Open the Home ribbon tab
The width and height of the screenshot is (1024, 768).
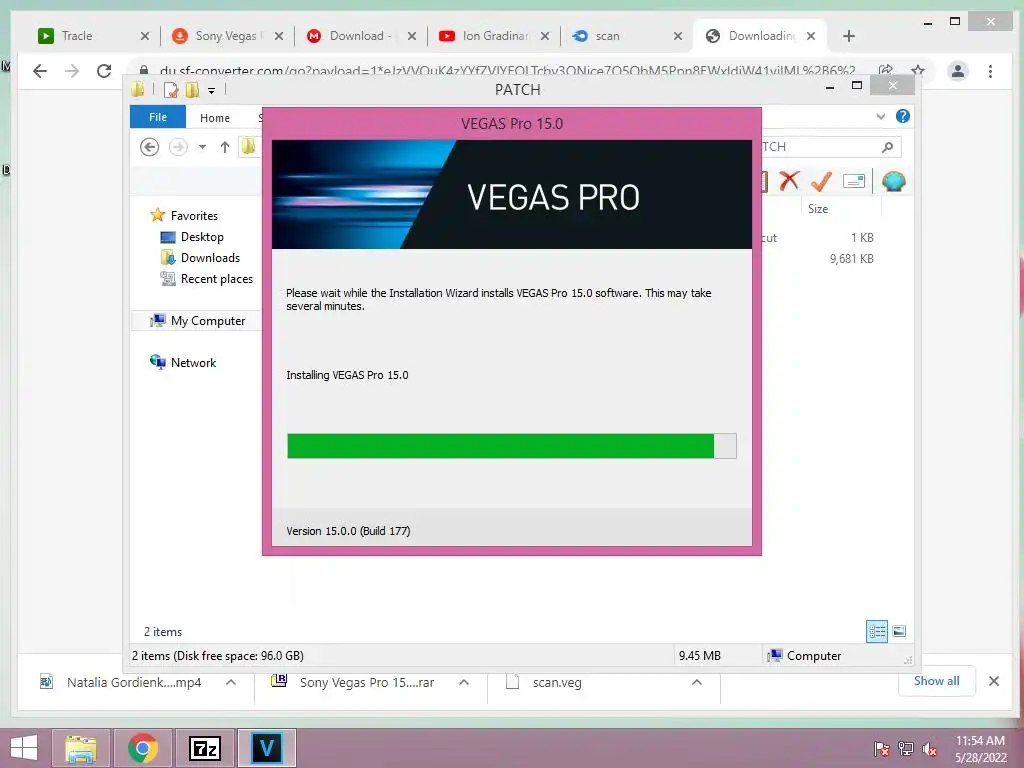pos(215,118)
